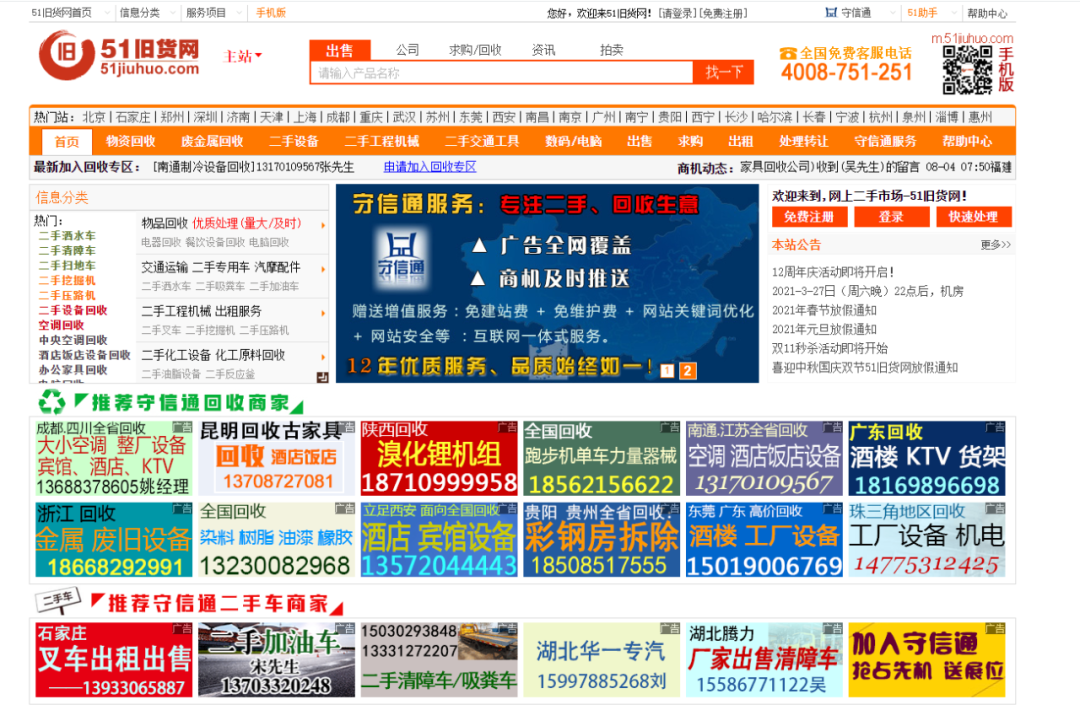Open the 守信通服务 main banner
This screenshot has height=710, width=1080.
(547, 283)
